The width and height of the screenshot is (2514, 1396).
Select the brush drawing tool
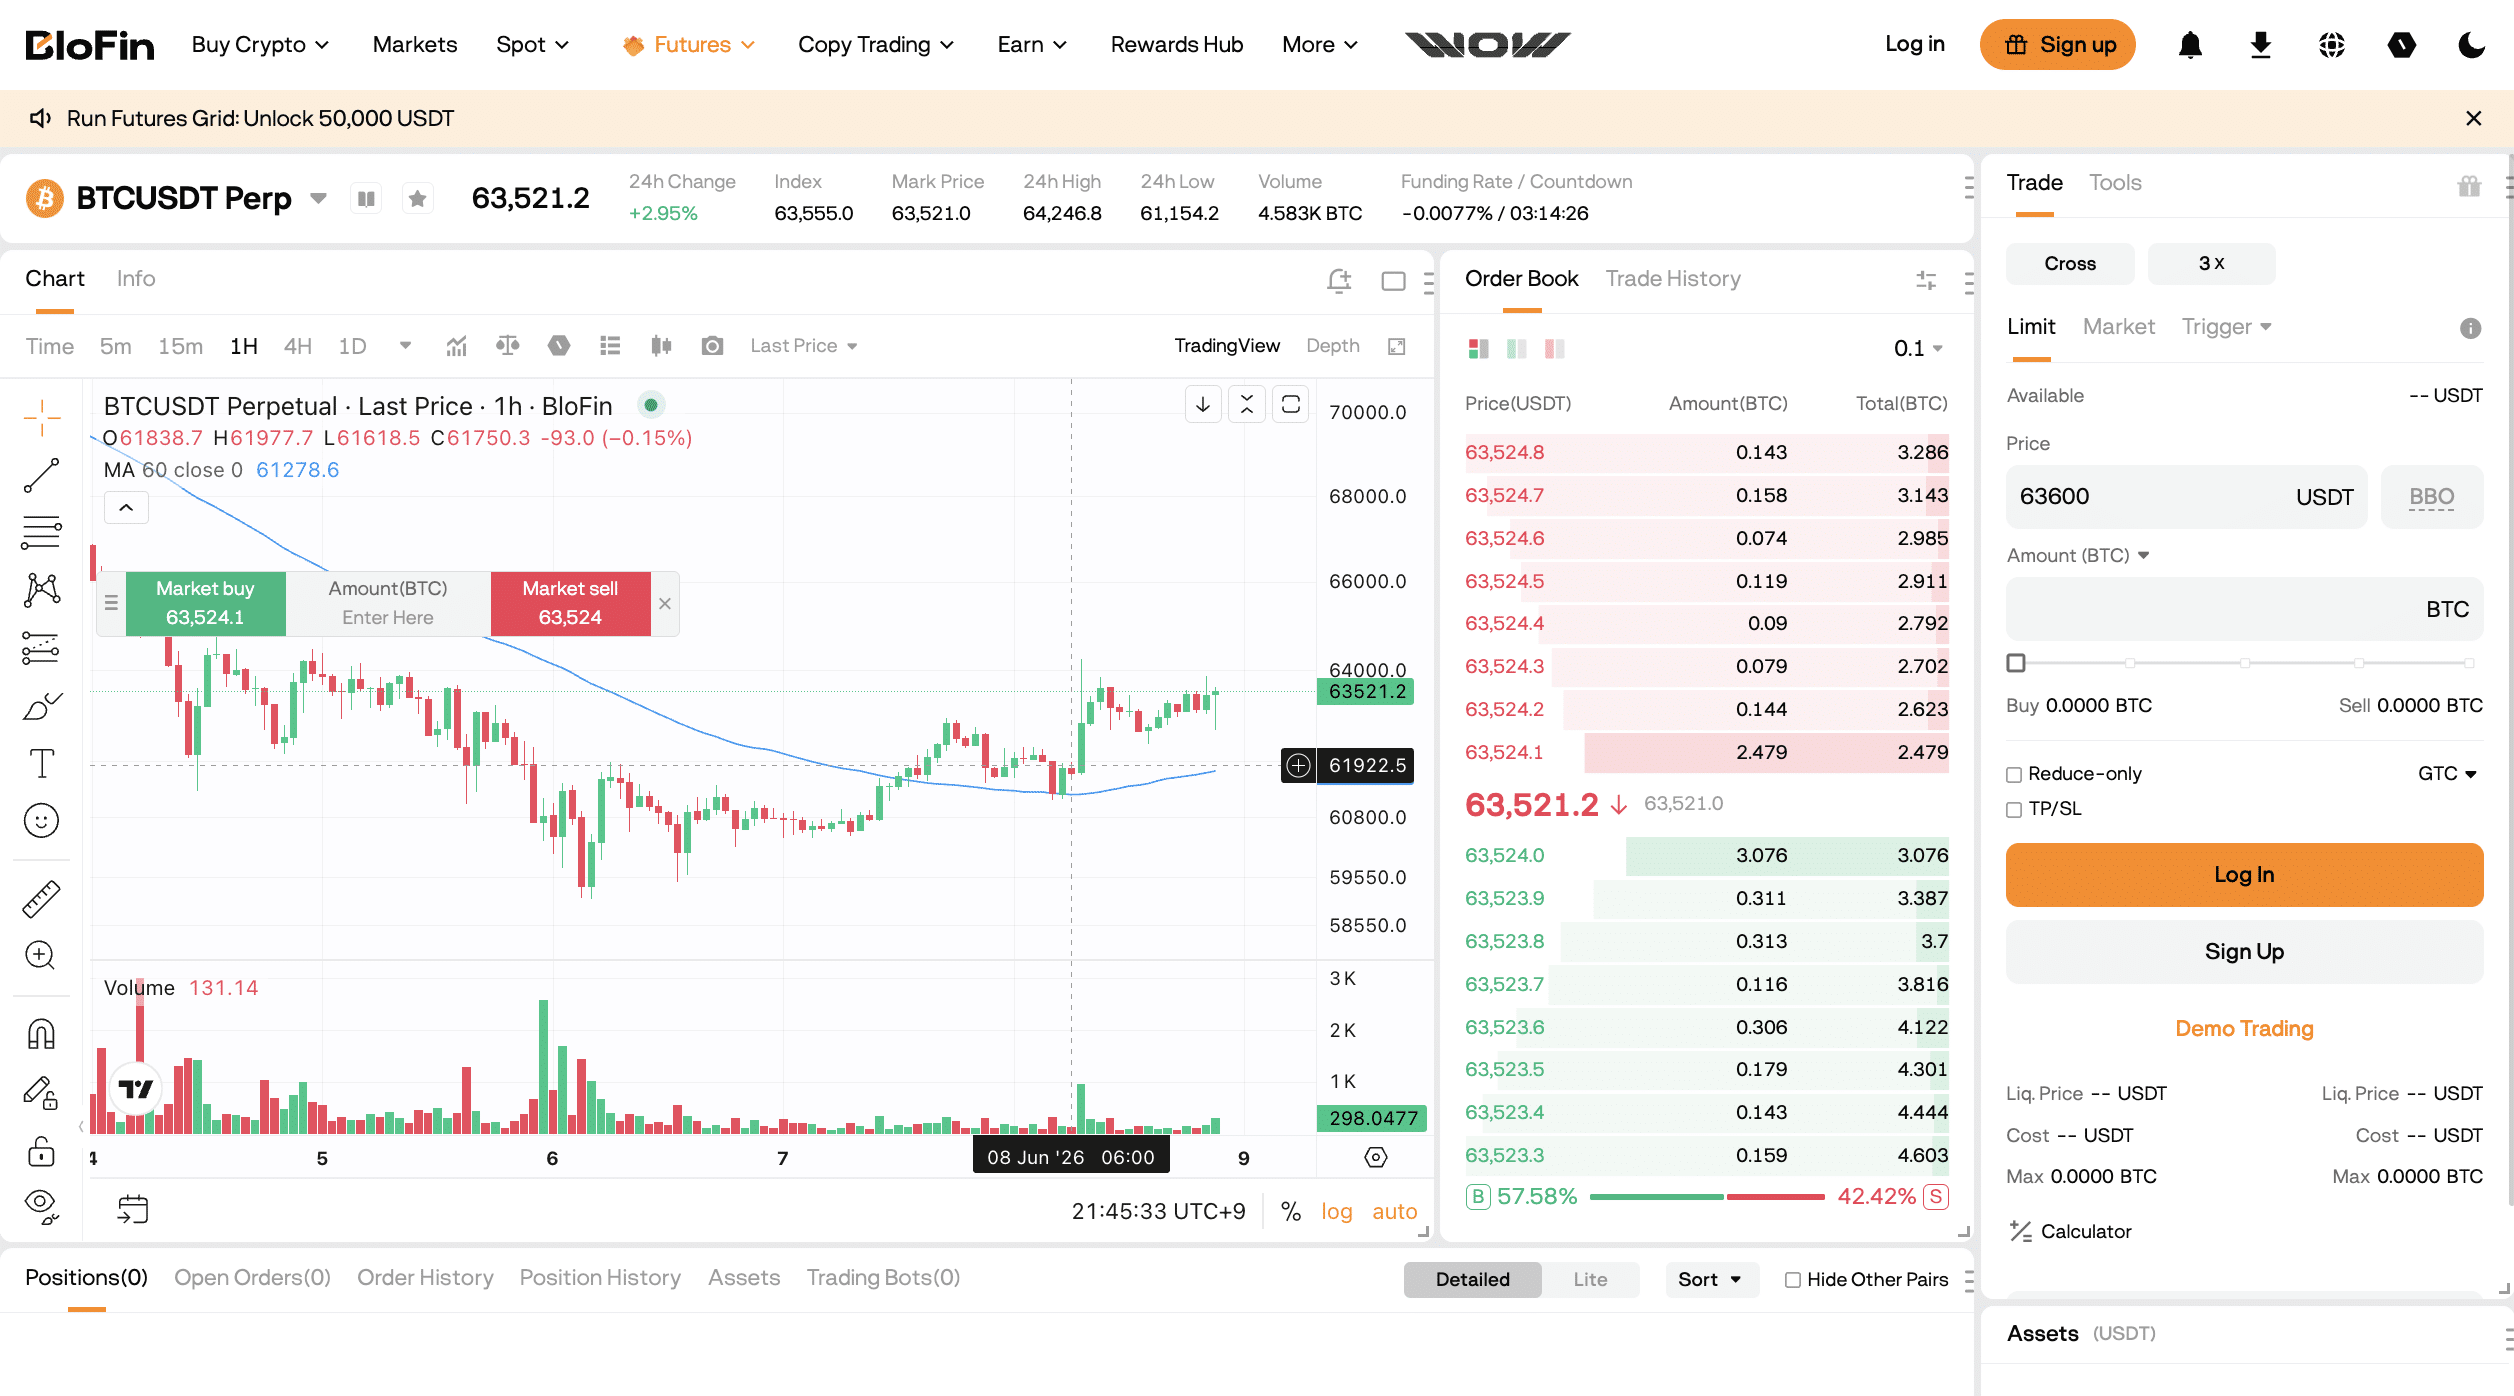point(42,706)
